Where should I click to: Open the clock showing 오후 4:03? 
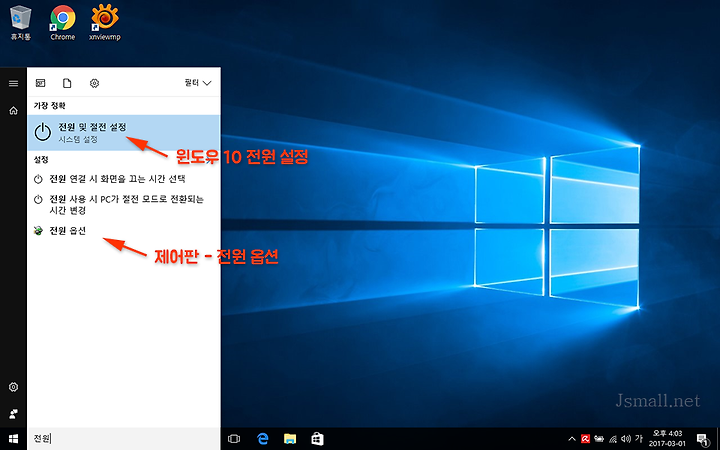coord(667,439)
